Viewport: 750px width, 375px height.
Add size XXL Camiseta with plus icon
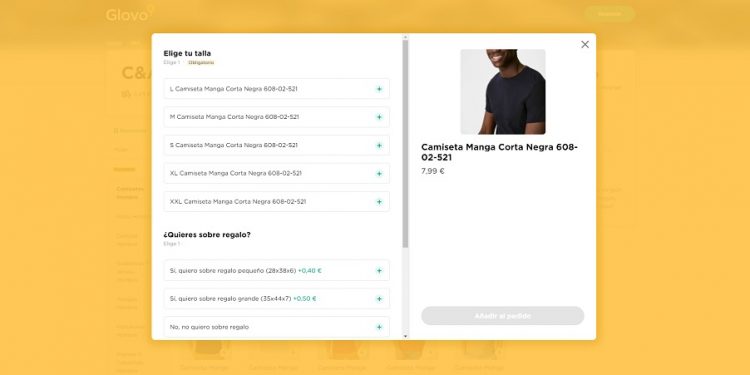(x=379, y=202)
